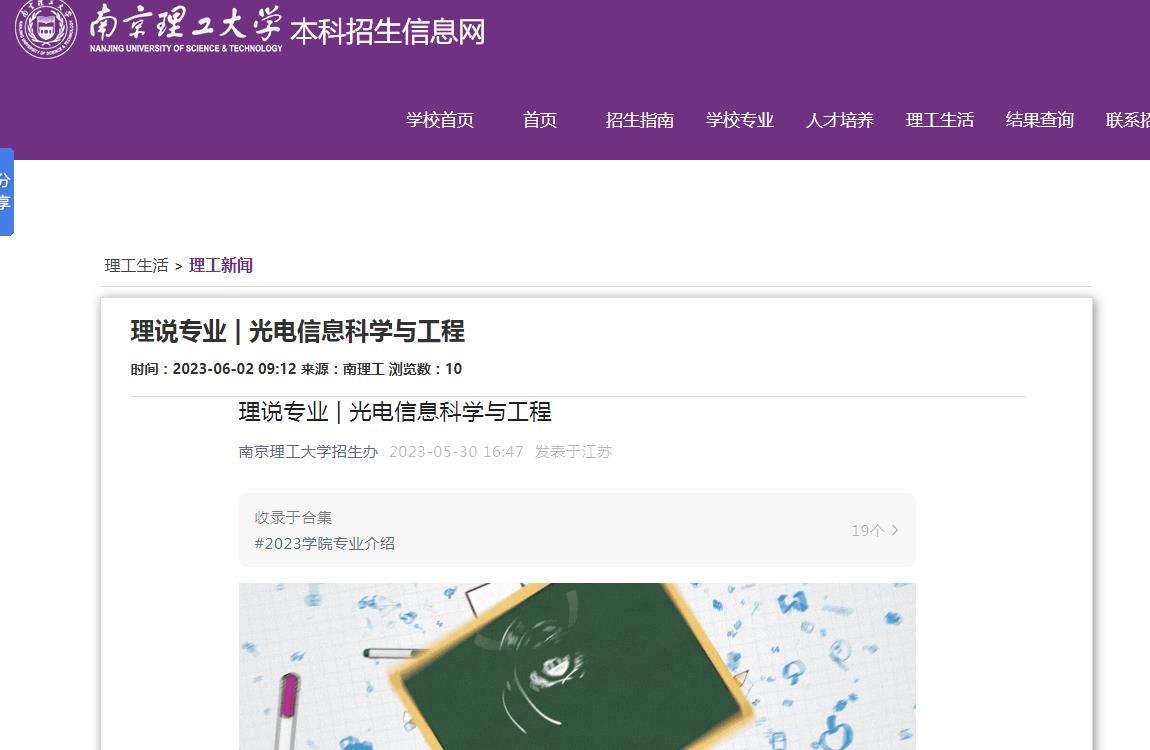Click the 理工生活 breadcrumb link
The width and height of the screenshot is (1150, 750).
click(136, 265)
